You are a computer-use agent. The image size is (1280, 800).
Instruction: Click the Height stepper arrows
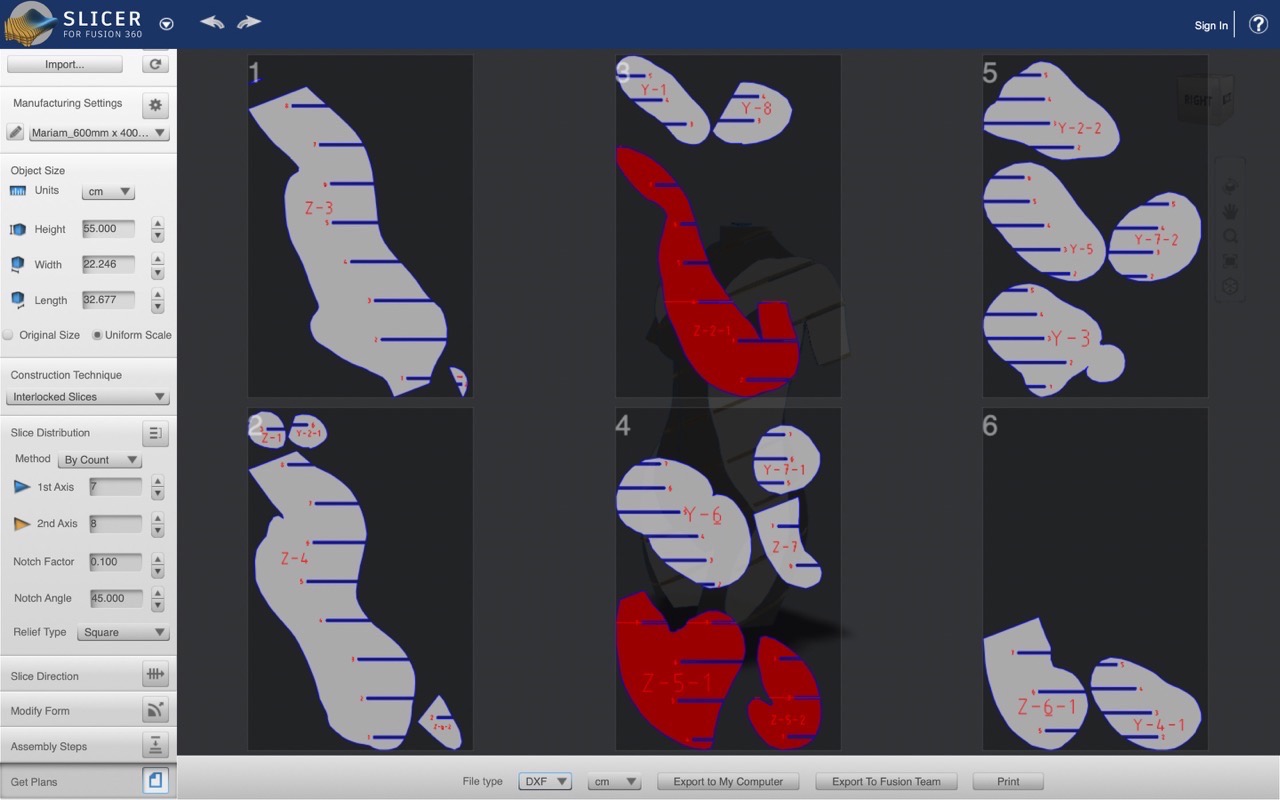tap(157, 229)
